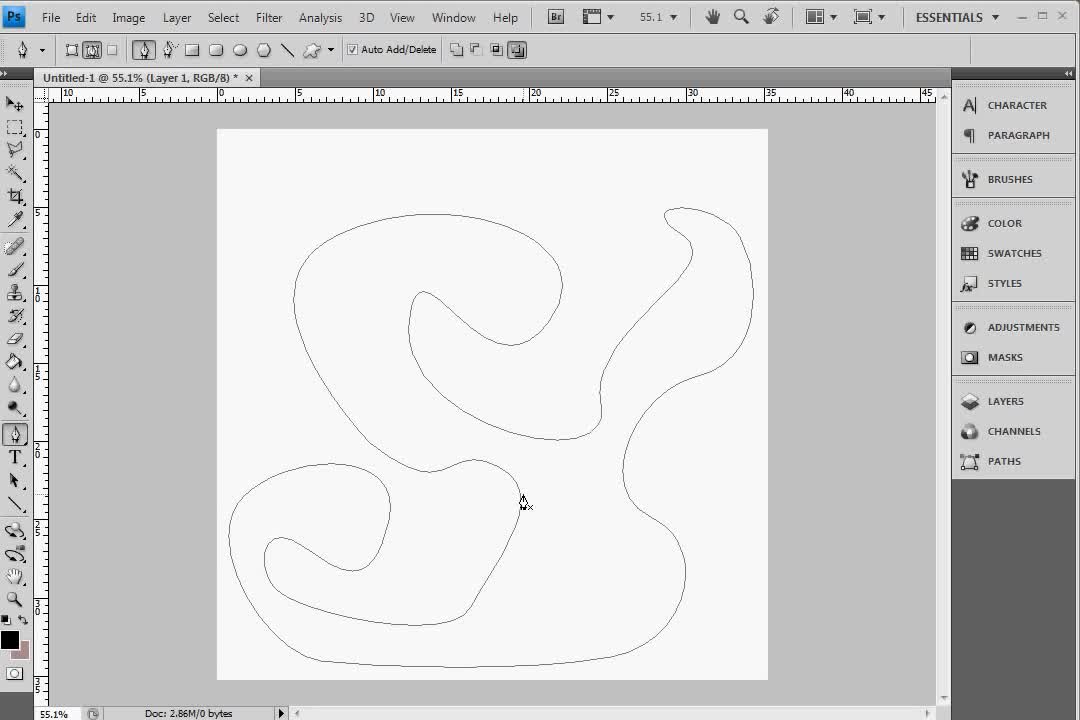Set Add to path area mode
Image resolution: width=1080 pixels, height=720 pixels.
click(x=456, y=50)
